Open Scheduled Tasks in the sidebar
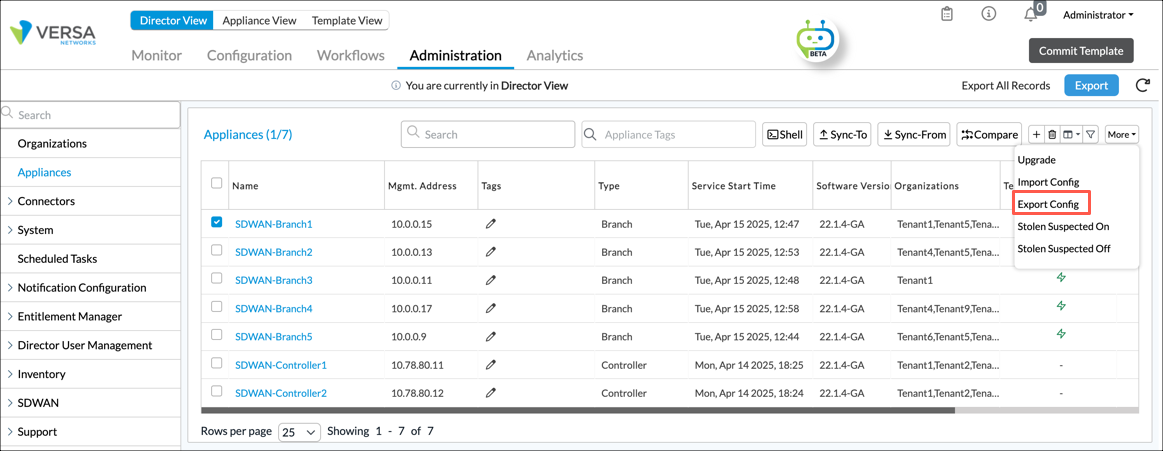This screenshot has width=1163, height=451. click(57, 259)
